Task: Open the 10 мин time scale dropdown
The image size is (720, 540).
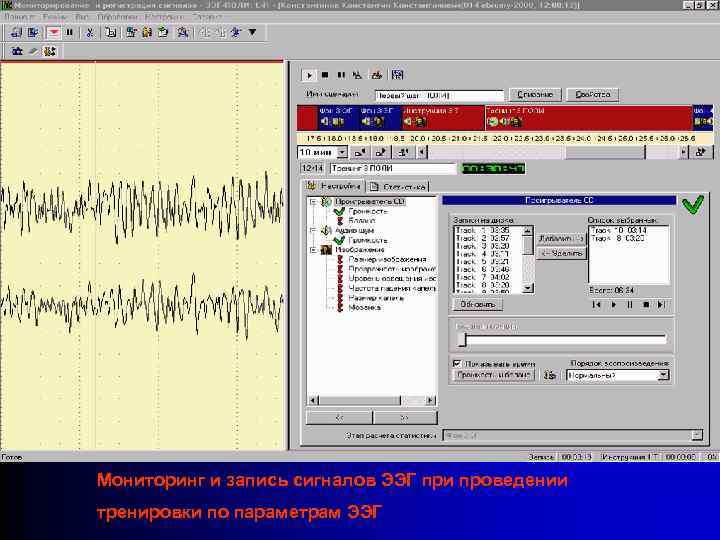Action: coord(342,152)
